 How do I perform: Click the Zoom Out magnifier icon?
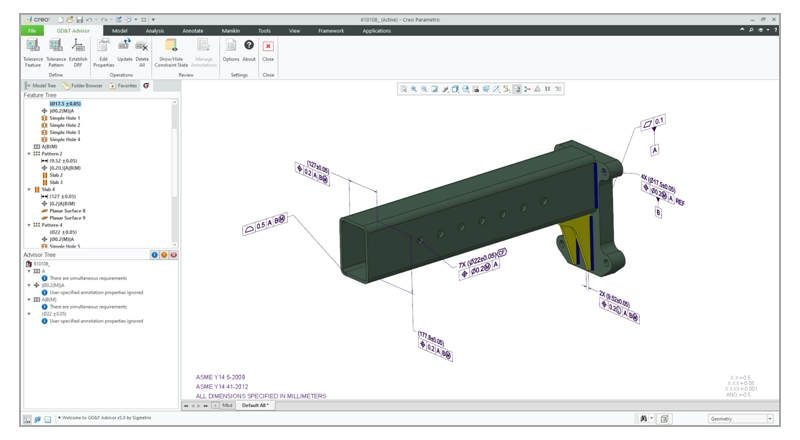(x=424, y=89)
